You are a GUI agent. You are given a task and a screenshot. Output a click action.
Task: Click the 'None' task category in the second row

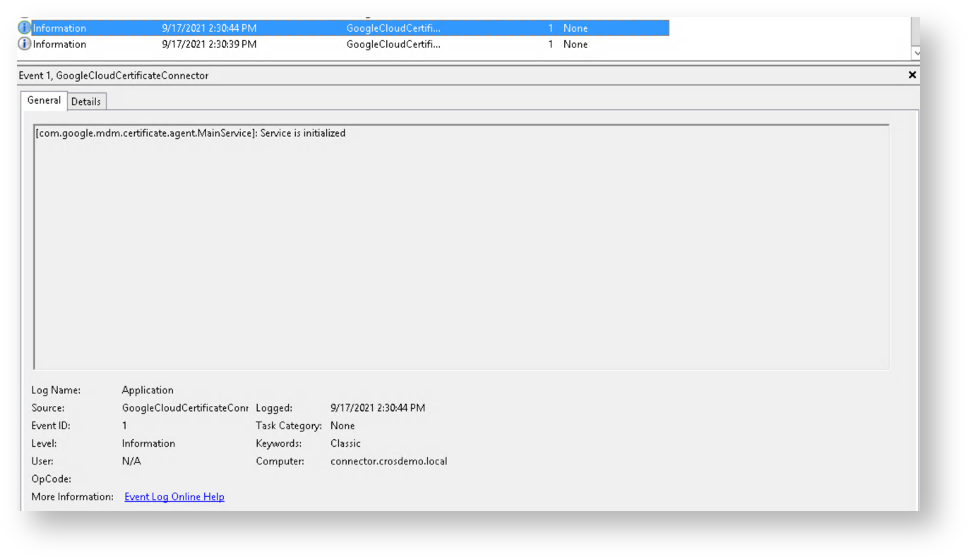[x=575, y=44]
